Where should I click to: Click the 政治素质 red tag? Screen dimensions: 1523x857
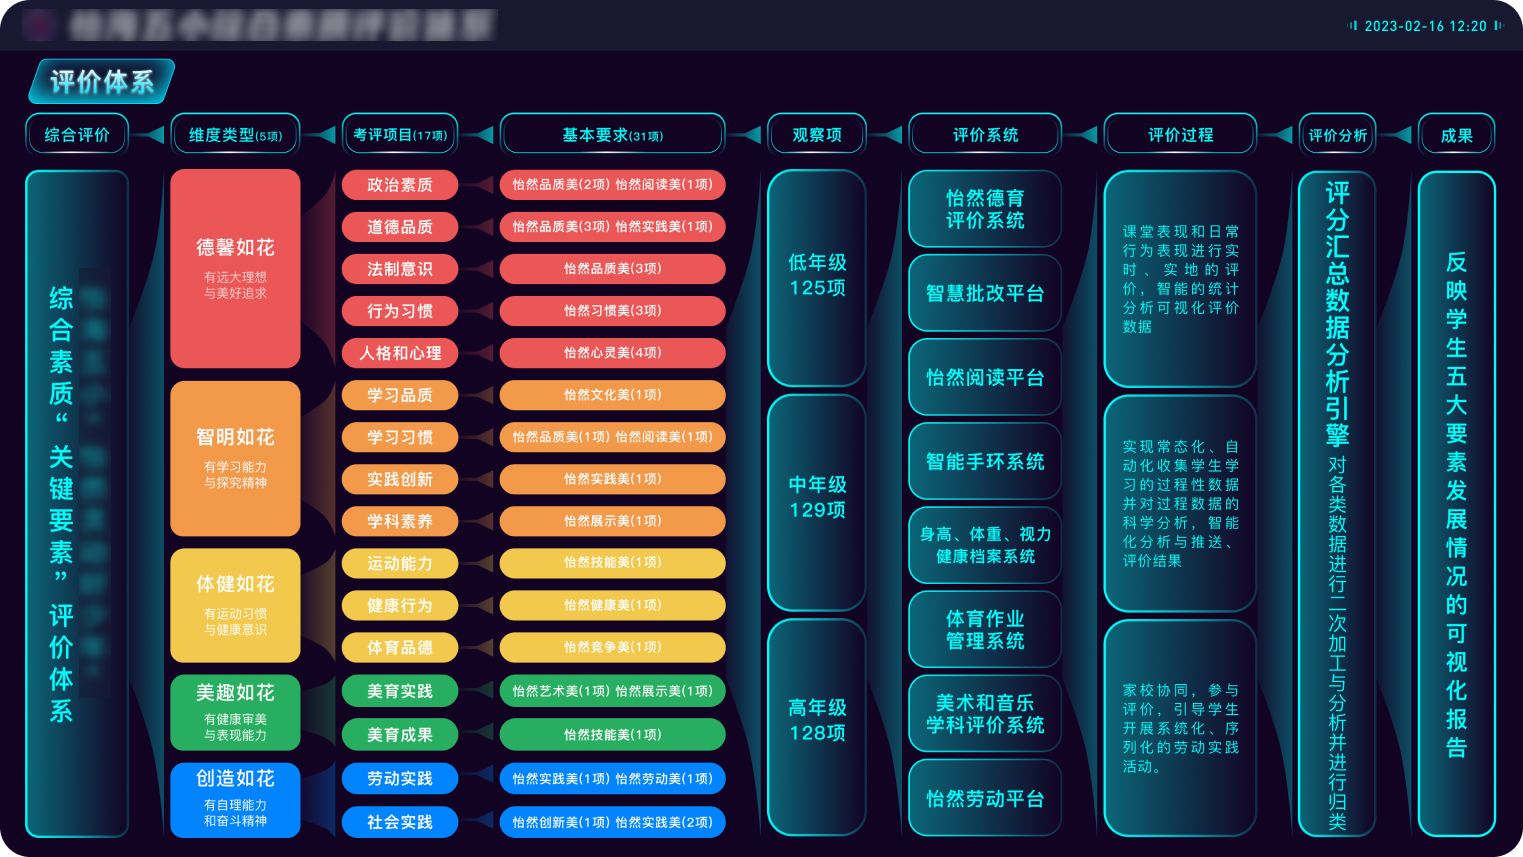point(399,184)
